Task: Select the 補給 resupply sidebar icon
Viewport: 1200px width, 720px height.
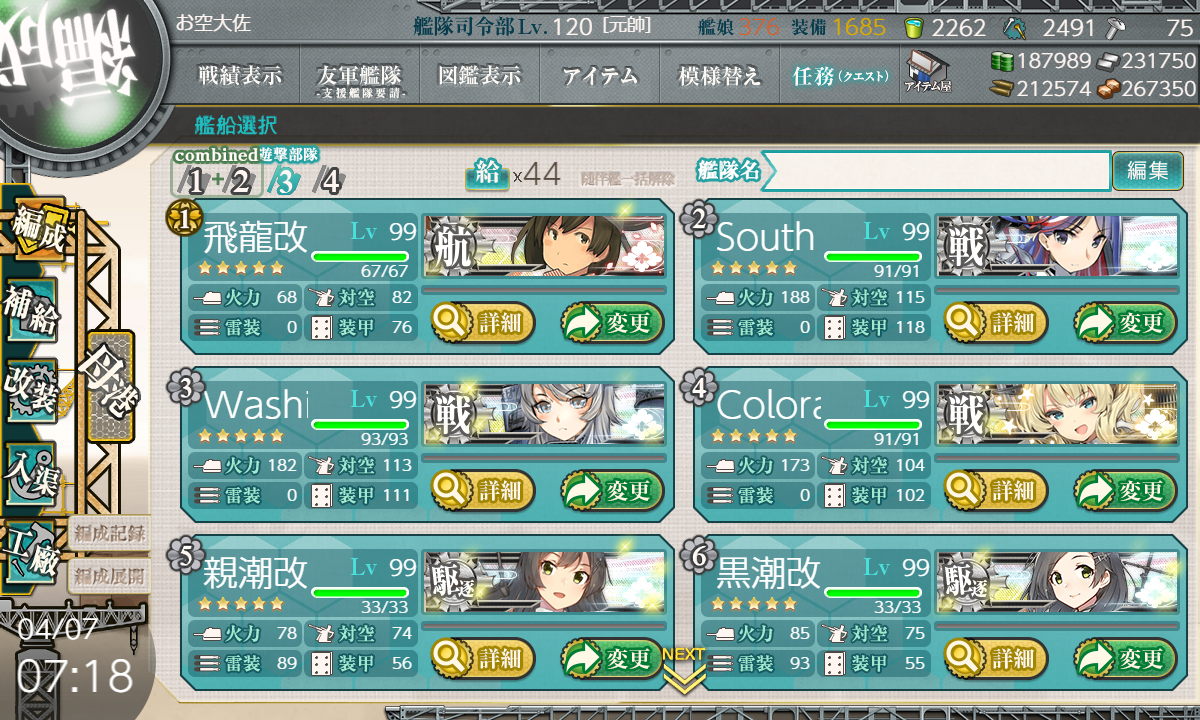Action: tap(32, 311)
